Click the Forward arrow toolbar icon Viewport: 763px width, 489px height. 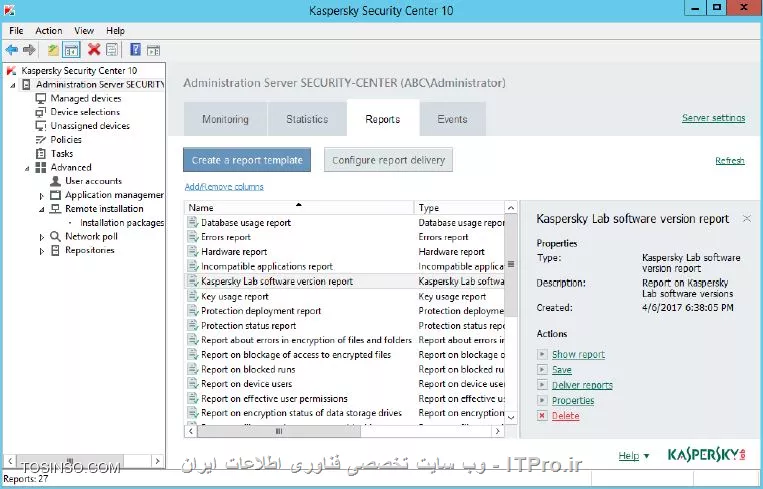[x=29, y=50]
